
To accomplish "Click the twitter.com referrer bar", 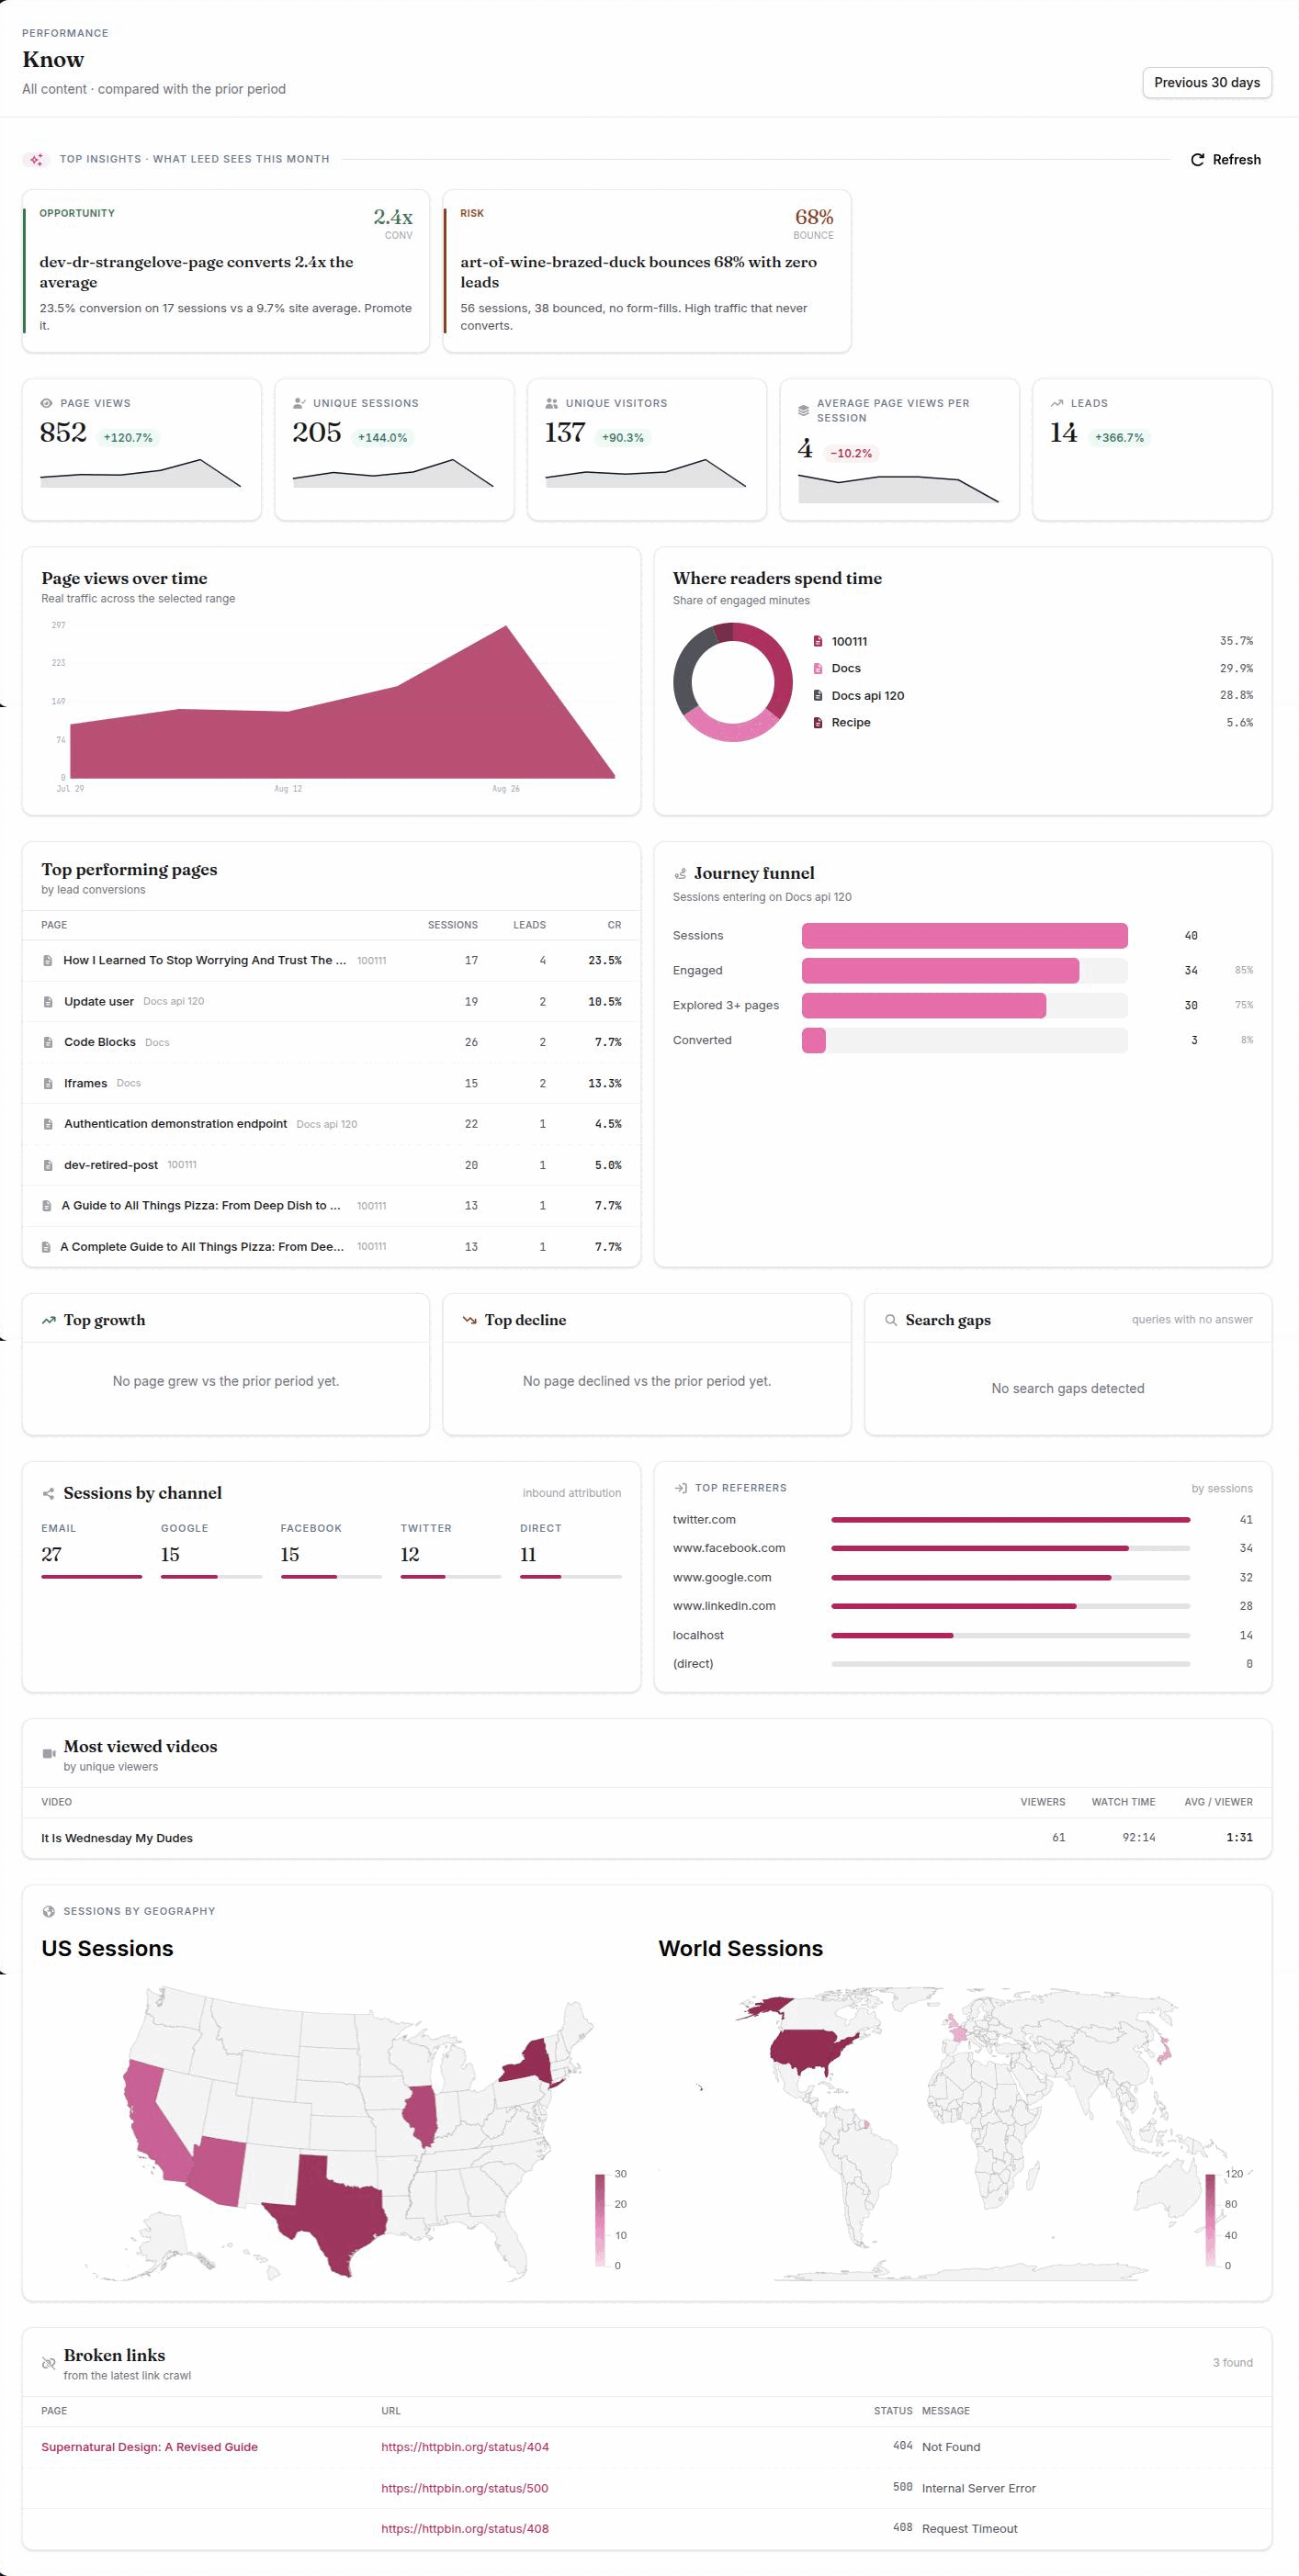I will 1010,1520.
